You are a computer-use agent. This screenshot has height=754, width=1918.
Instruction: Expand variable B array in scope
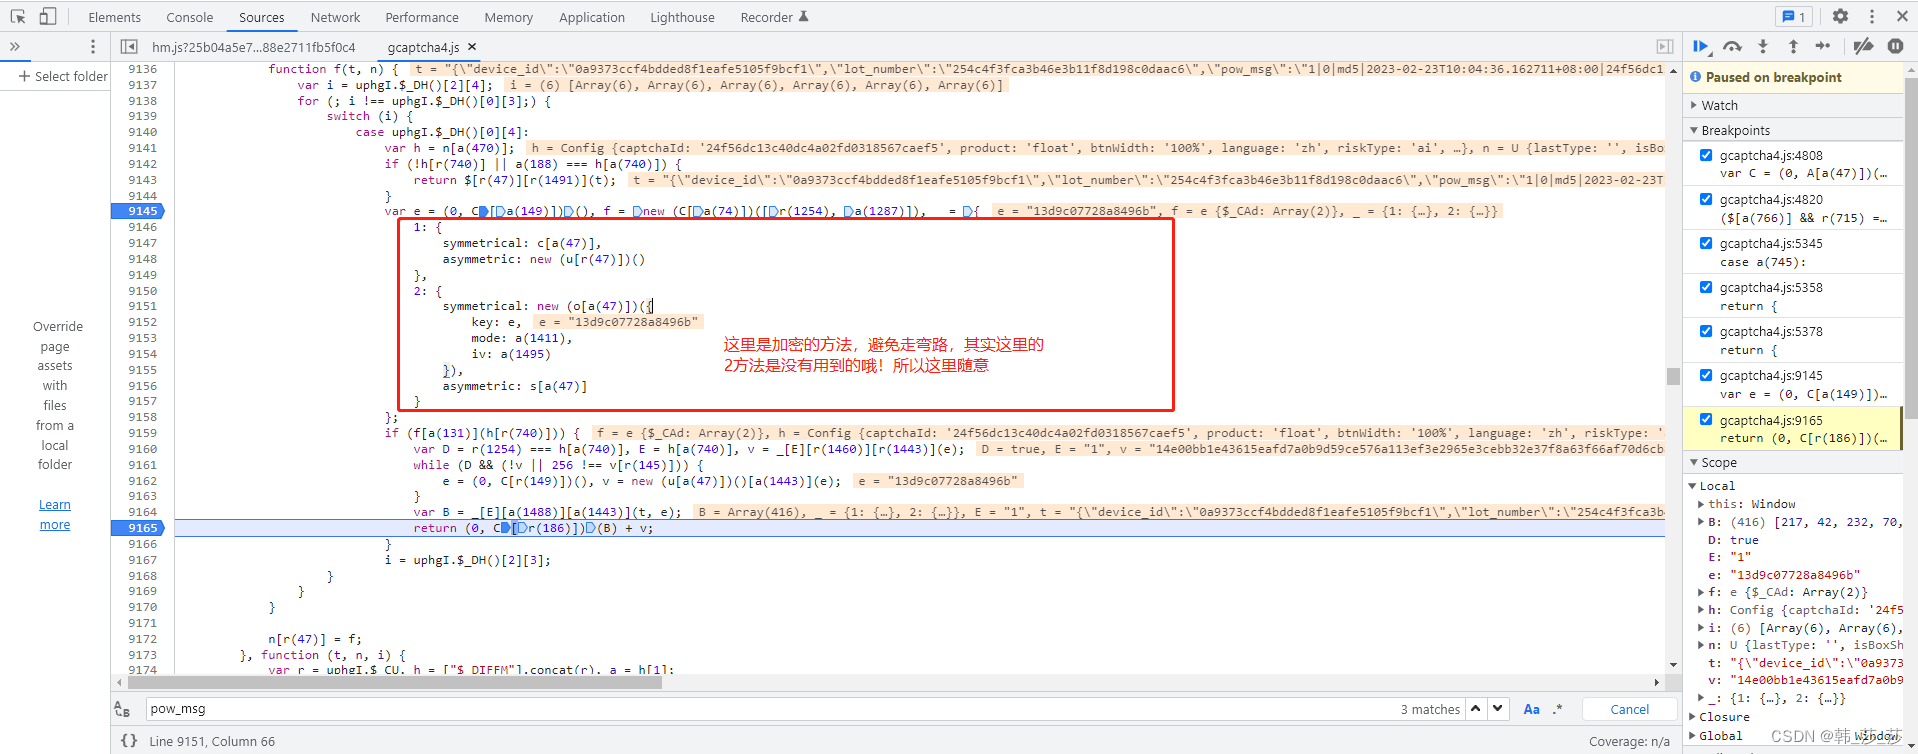tap(1701, 521)
